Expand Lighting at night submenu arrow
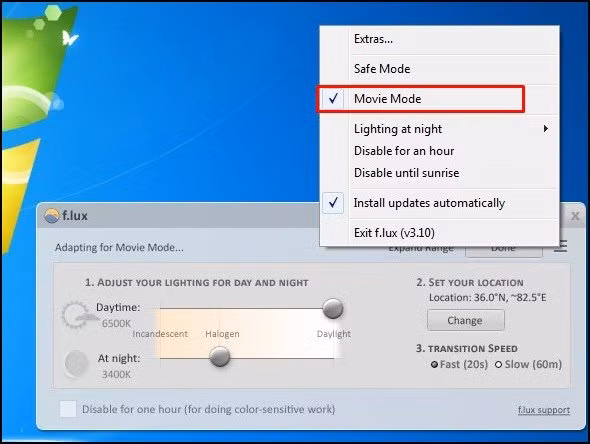590x444 pixels. point(546,129)
